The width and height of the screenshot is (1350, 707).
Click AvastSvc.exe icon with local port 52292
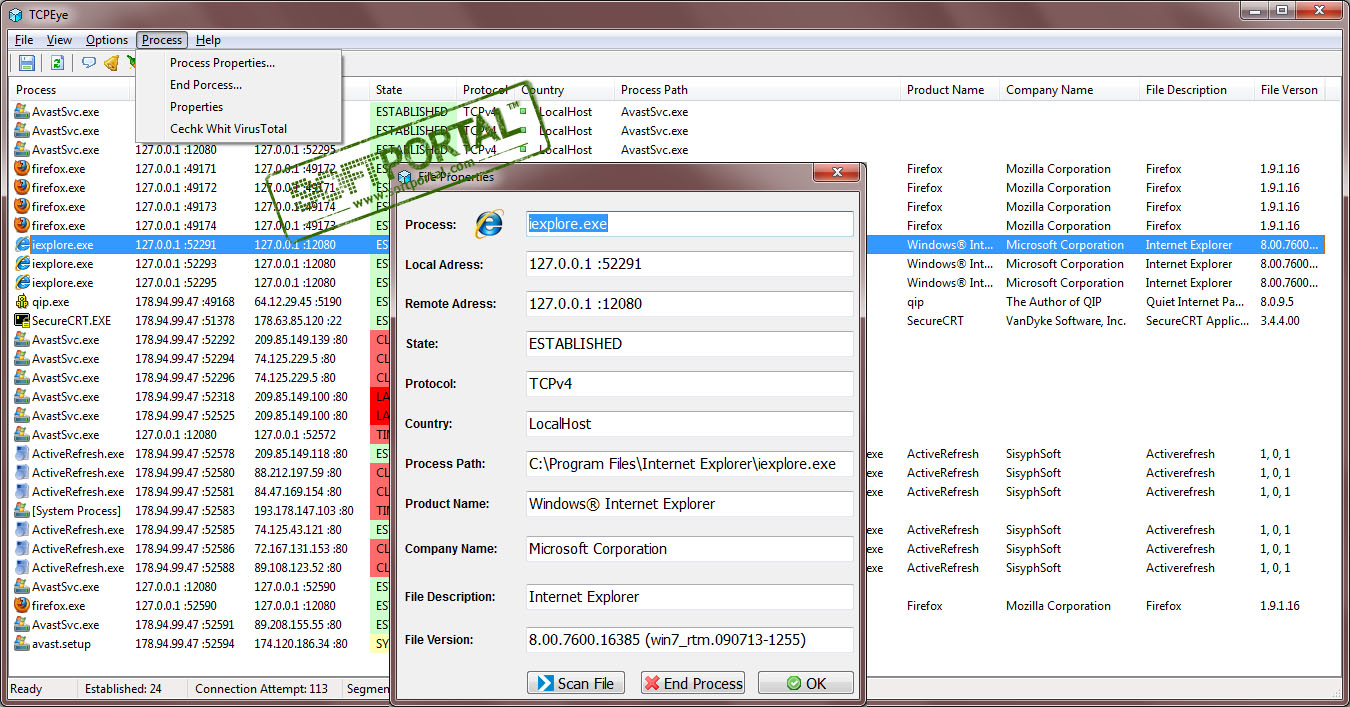click(x=22, y=340)
